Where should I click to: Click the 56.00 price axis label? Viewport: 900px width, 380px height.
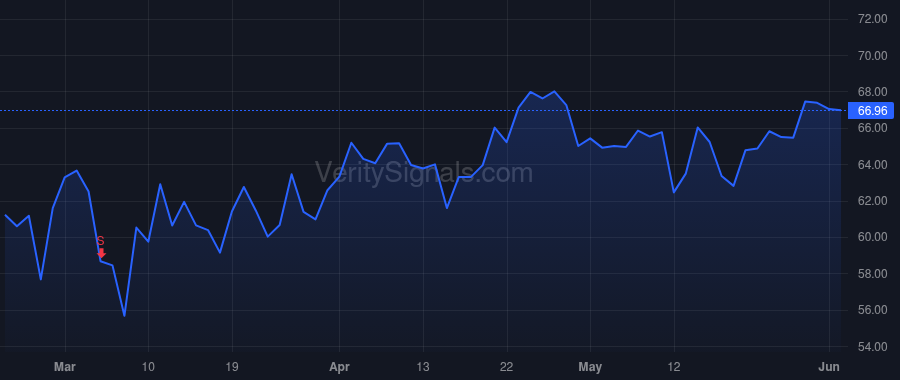coord(872,310)
